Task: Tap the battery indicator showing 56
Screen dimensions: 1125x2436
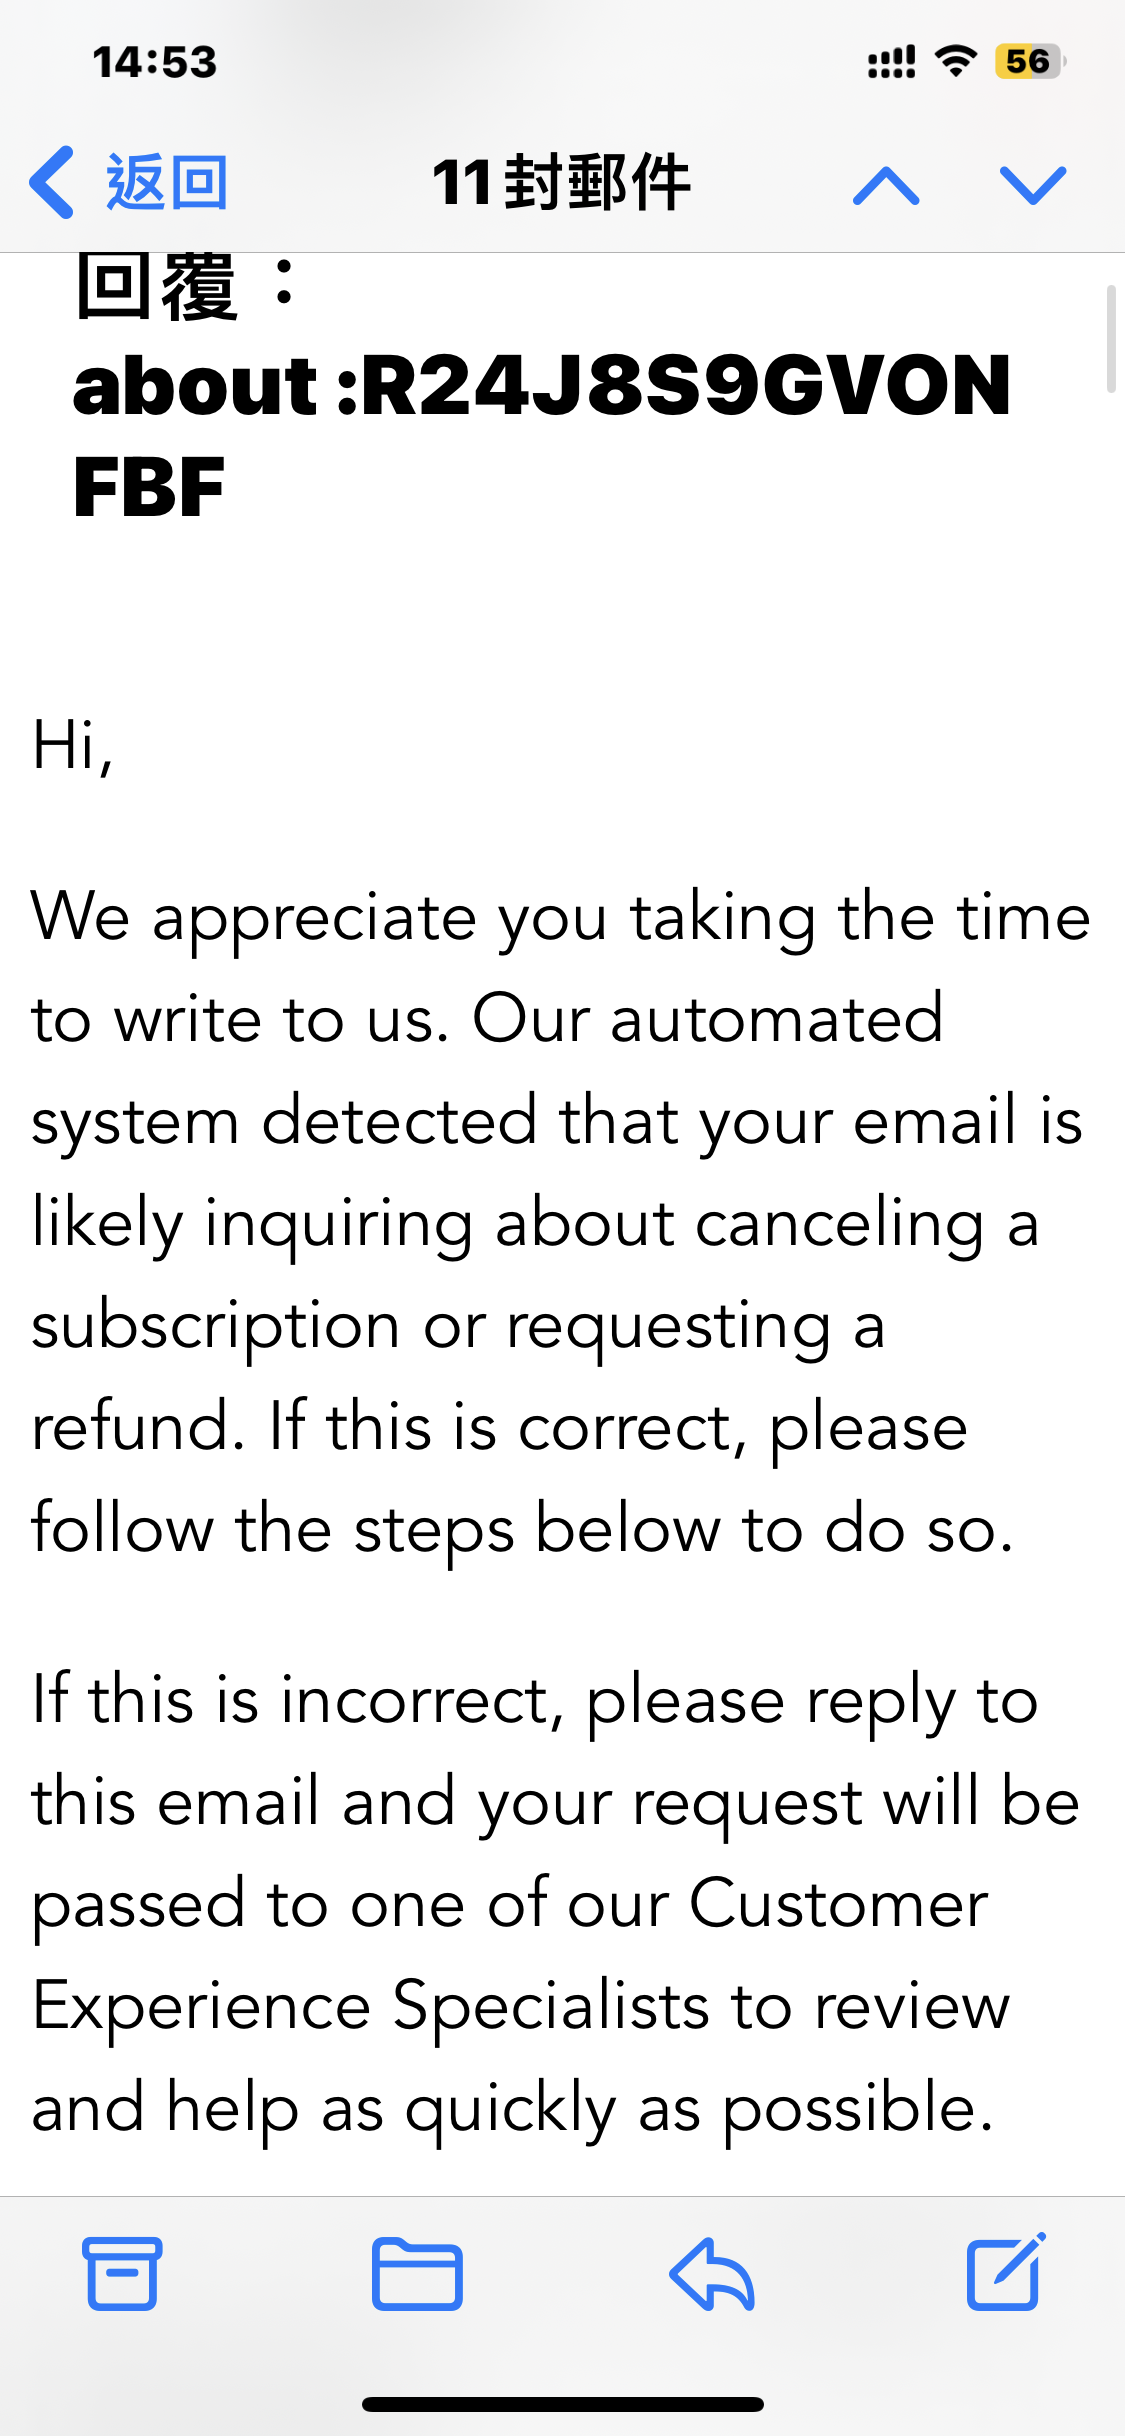Action: (1029, 62)
